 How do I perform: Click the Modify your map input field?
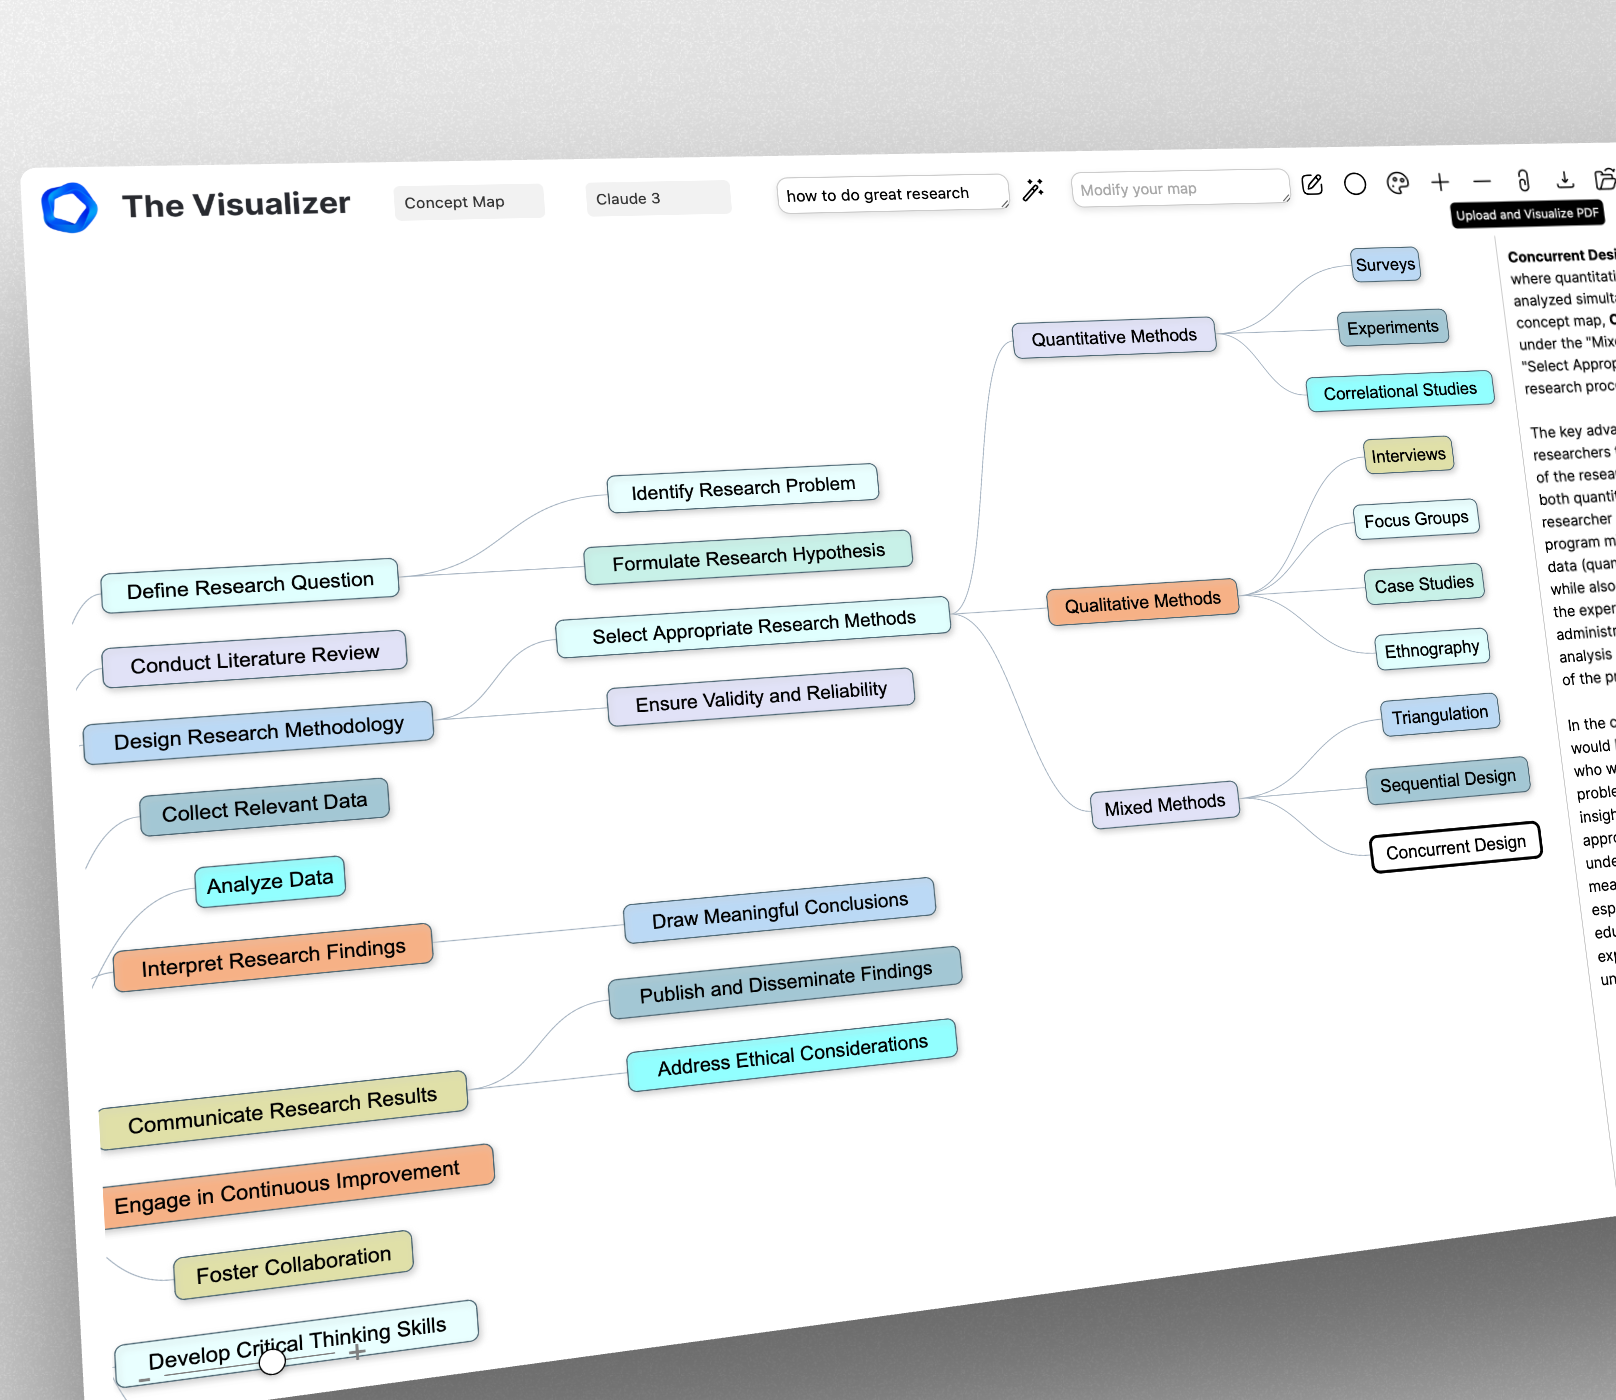[x=1180, y=188]
